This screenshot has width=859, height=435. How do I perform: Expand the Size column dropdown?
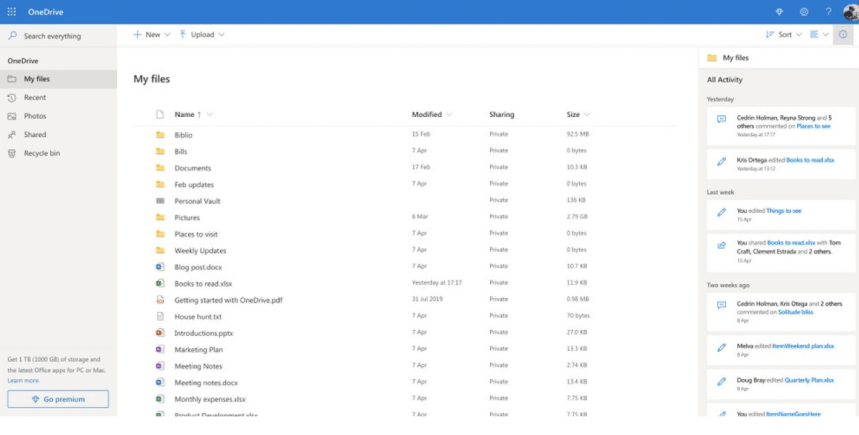pyautogui.click(x=587, y=115)
